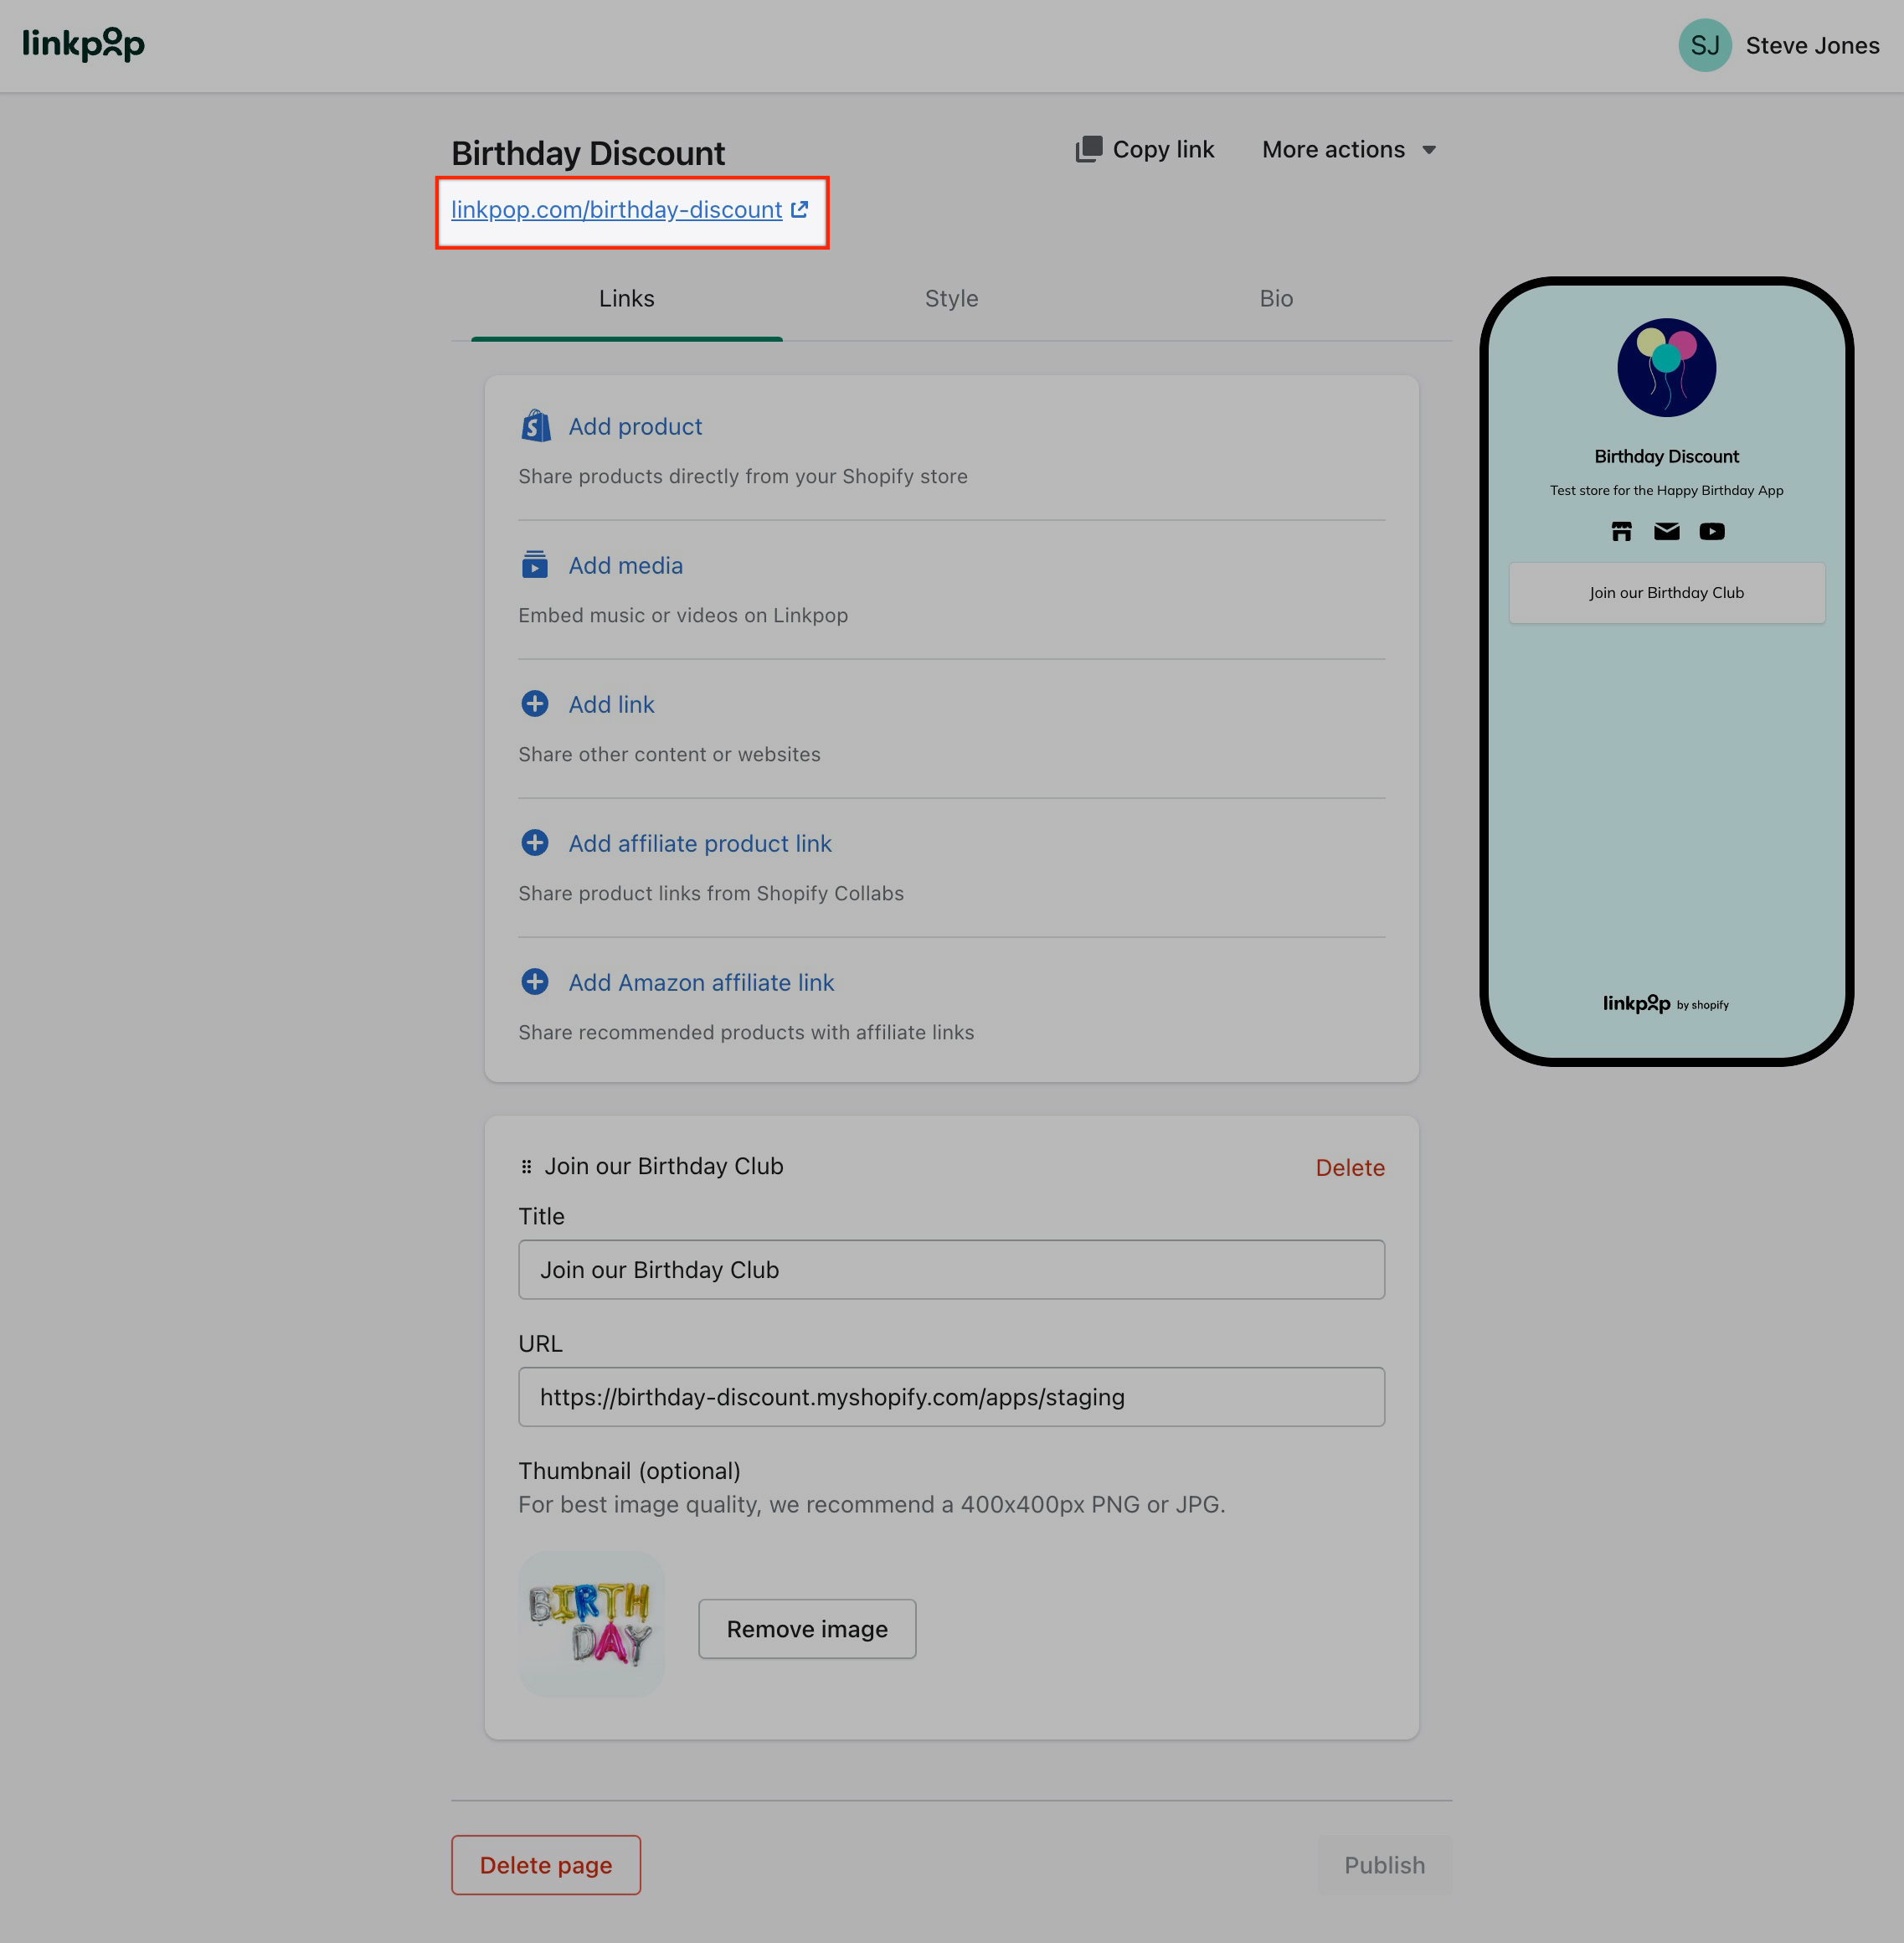Click 'Share products directly from your Shopify store' text
Image resolution: width=1904 pixels, height=1943 pixels.
tap(743, 476)
